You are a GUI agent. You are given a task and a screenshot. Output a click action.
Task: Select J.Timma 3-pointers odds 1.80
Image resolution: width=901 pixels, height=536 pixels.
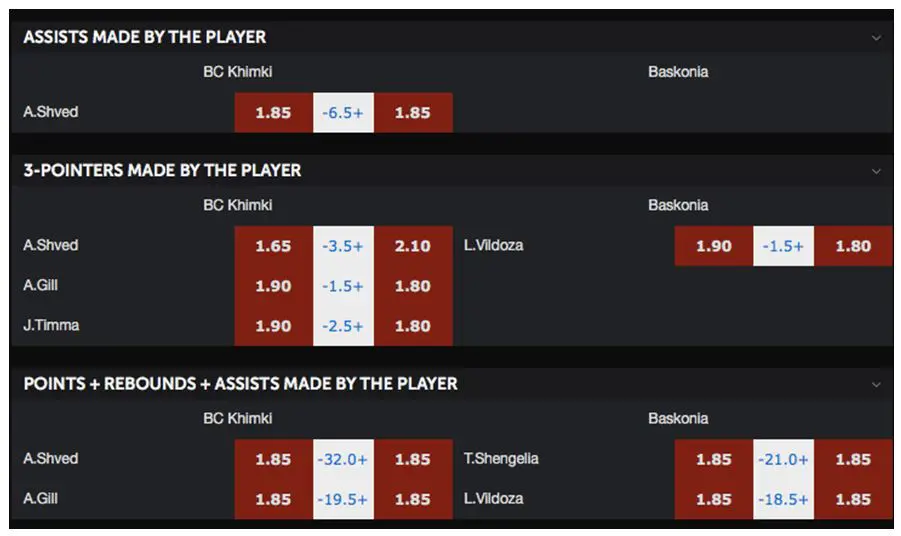[413, 326]
